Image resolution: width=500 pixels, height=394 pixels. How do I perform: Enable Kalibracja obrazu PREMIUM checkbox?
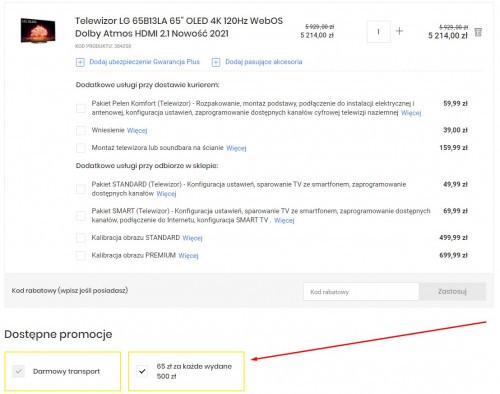(x=81, y=256)
